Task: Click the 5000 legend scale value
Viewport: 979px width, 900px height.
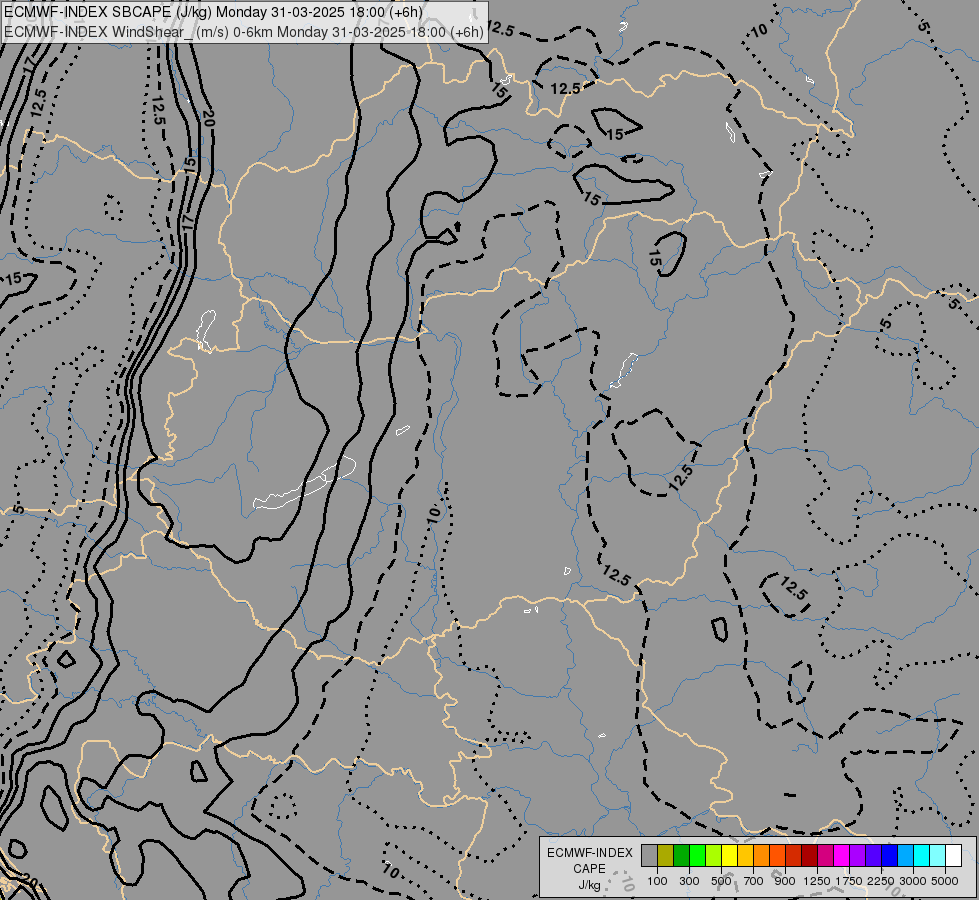Action: pyautogui.click(x=945, y=881)
